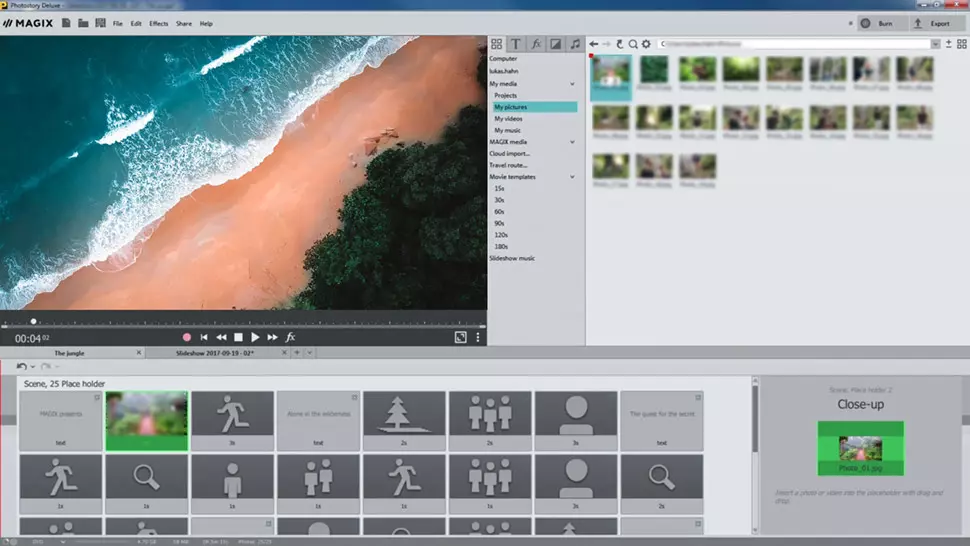Open the music note audio tab
This screenshot has height=546, width=970.
pos(575,44)
